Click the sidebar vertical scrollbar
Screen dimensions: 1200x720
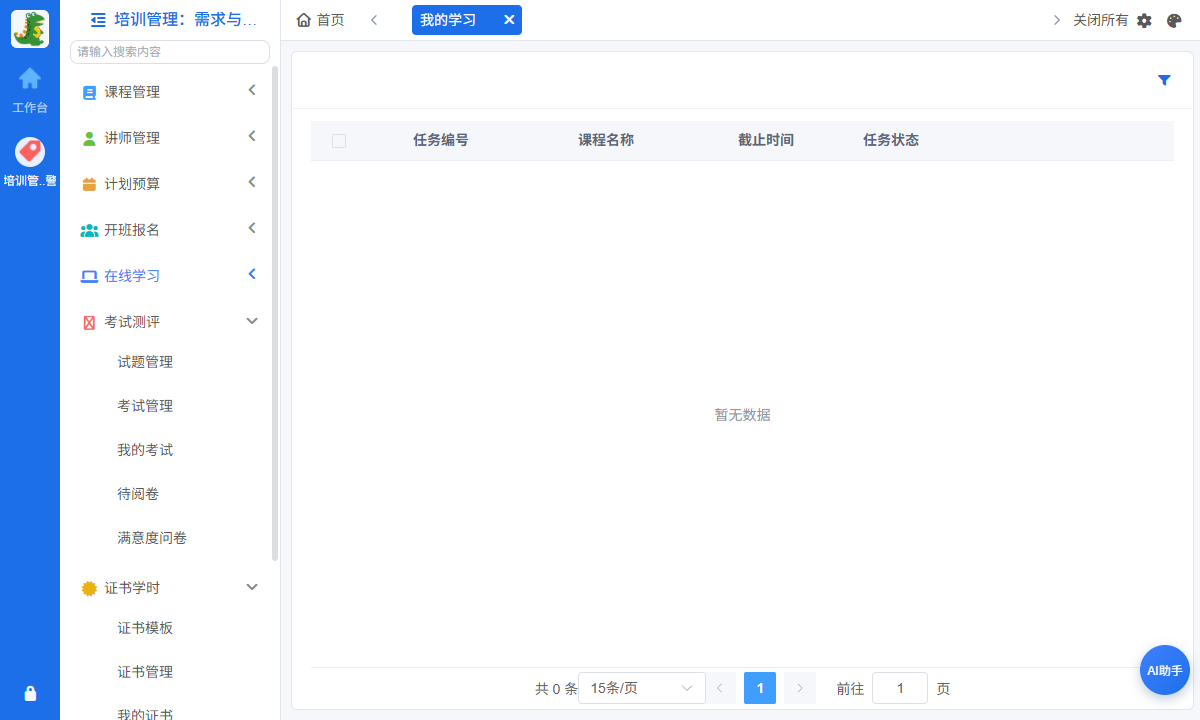pyautogui.click(x=275, y=313)
